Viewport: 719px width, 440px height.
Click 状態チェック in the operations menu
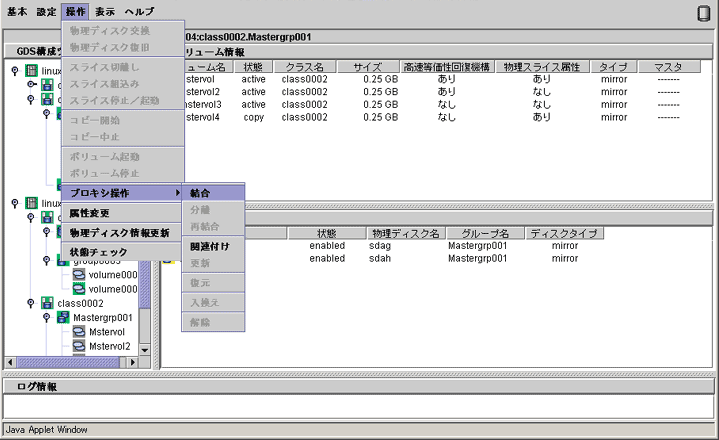98,252
